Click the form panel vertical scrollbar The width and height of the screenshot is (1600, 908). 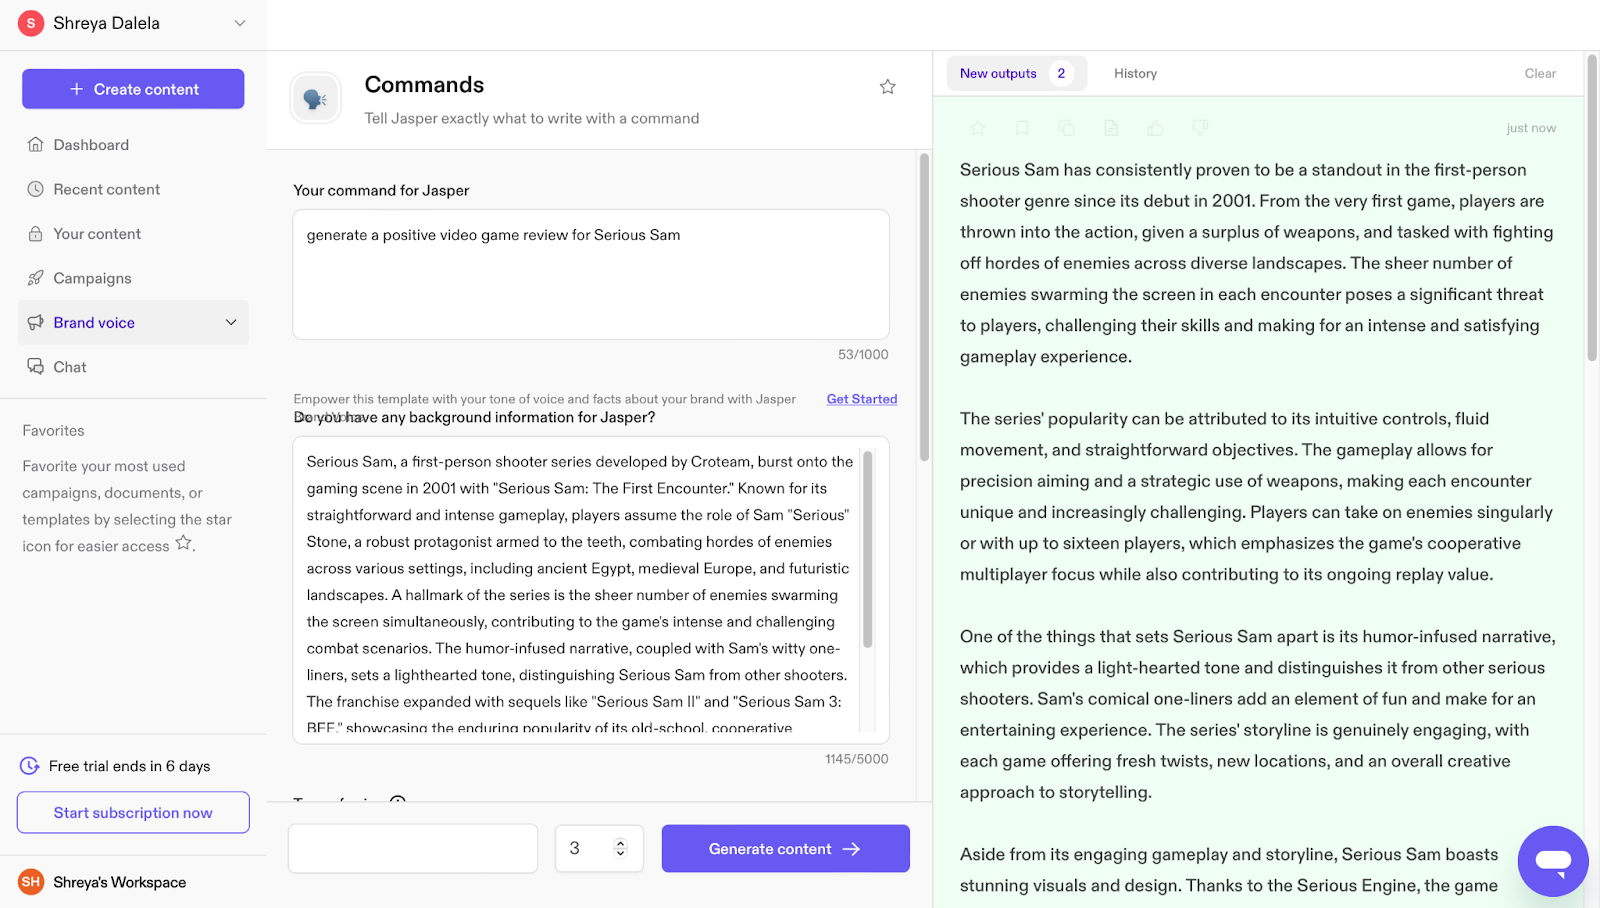(924, 305)
